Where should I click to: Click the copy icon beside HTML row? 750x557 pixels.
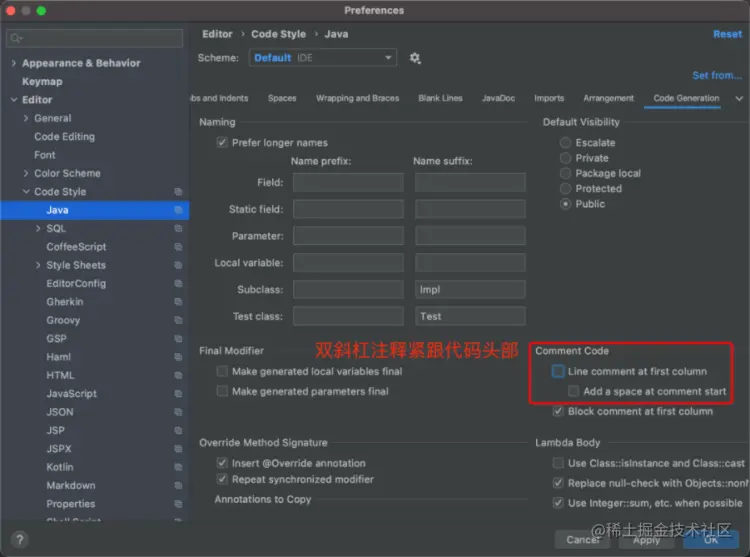tap(178, 375)
